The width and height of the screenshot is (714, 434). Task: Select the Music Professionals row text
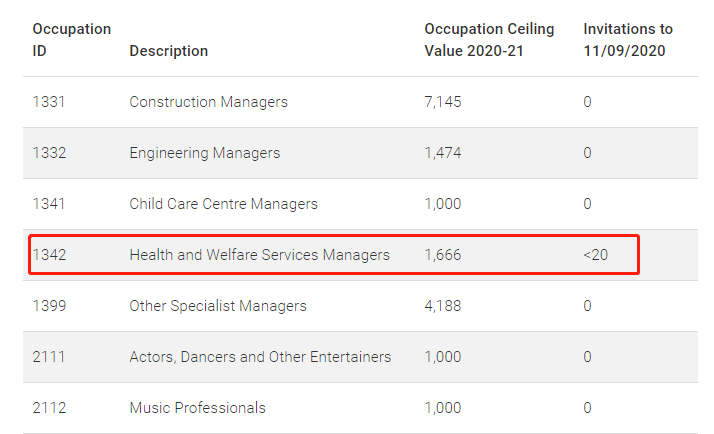point(197,408)
